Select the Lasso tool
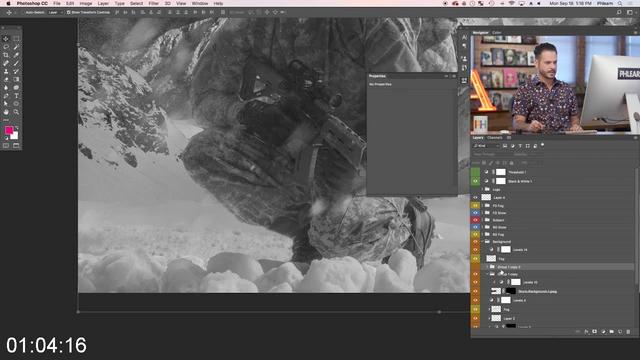 coord(6,47)
